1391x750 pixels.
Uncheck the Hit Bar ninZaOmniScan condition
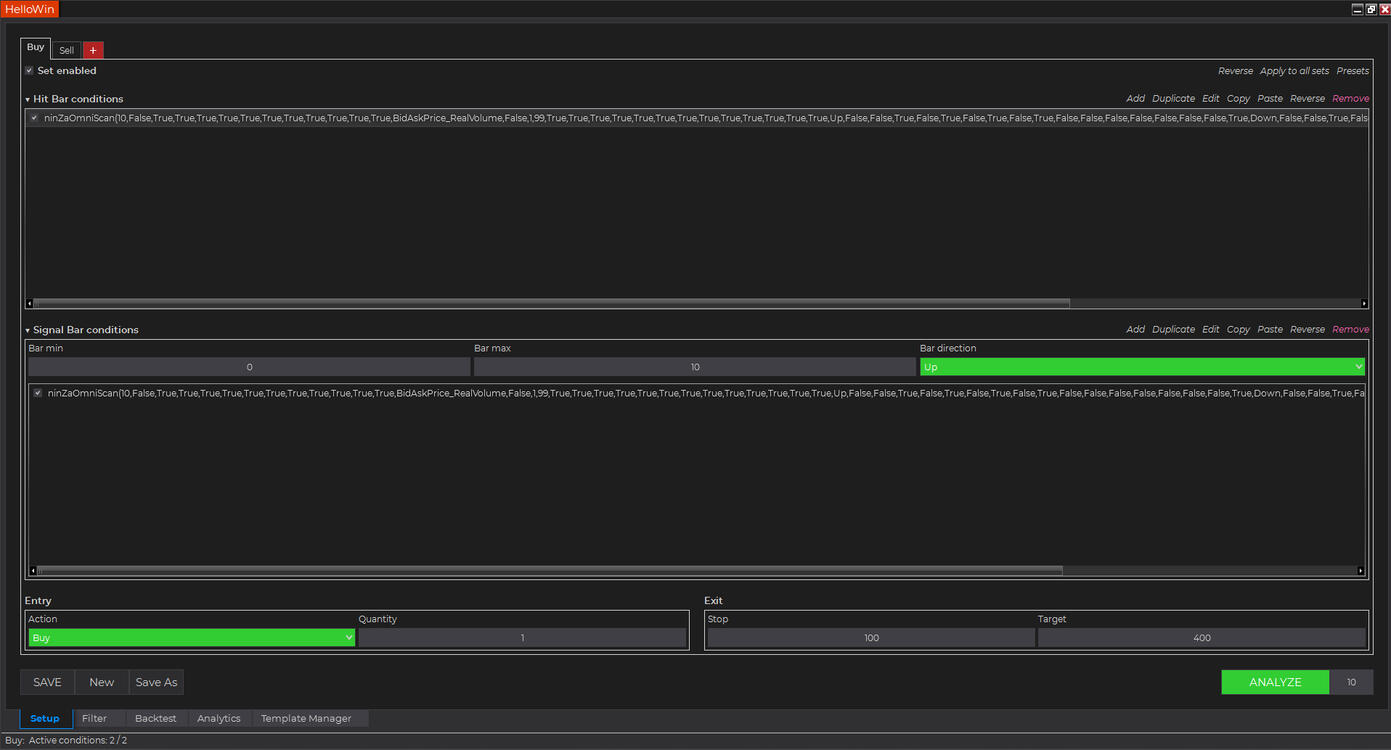coord(34,118)
